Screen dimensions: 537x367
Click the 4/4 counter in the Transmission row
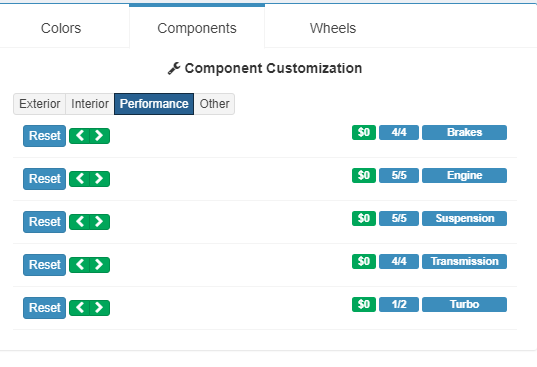[399, 261]
